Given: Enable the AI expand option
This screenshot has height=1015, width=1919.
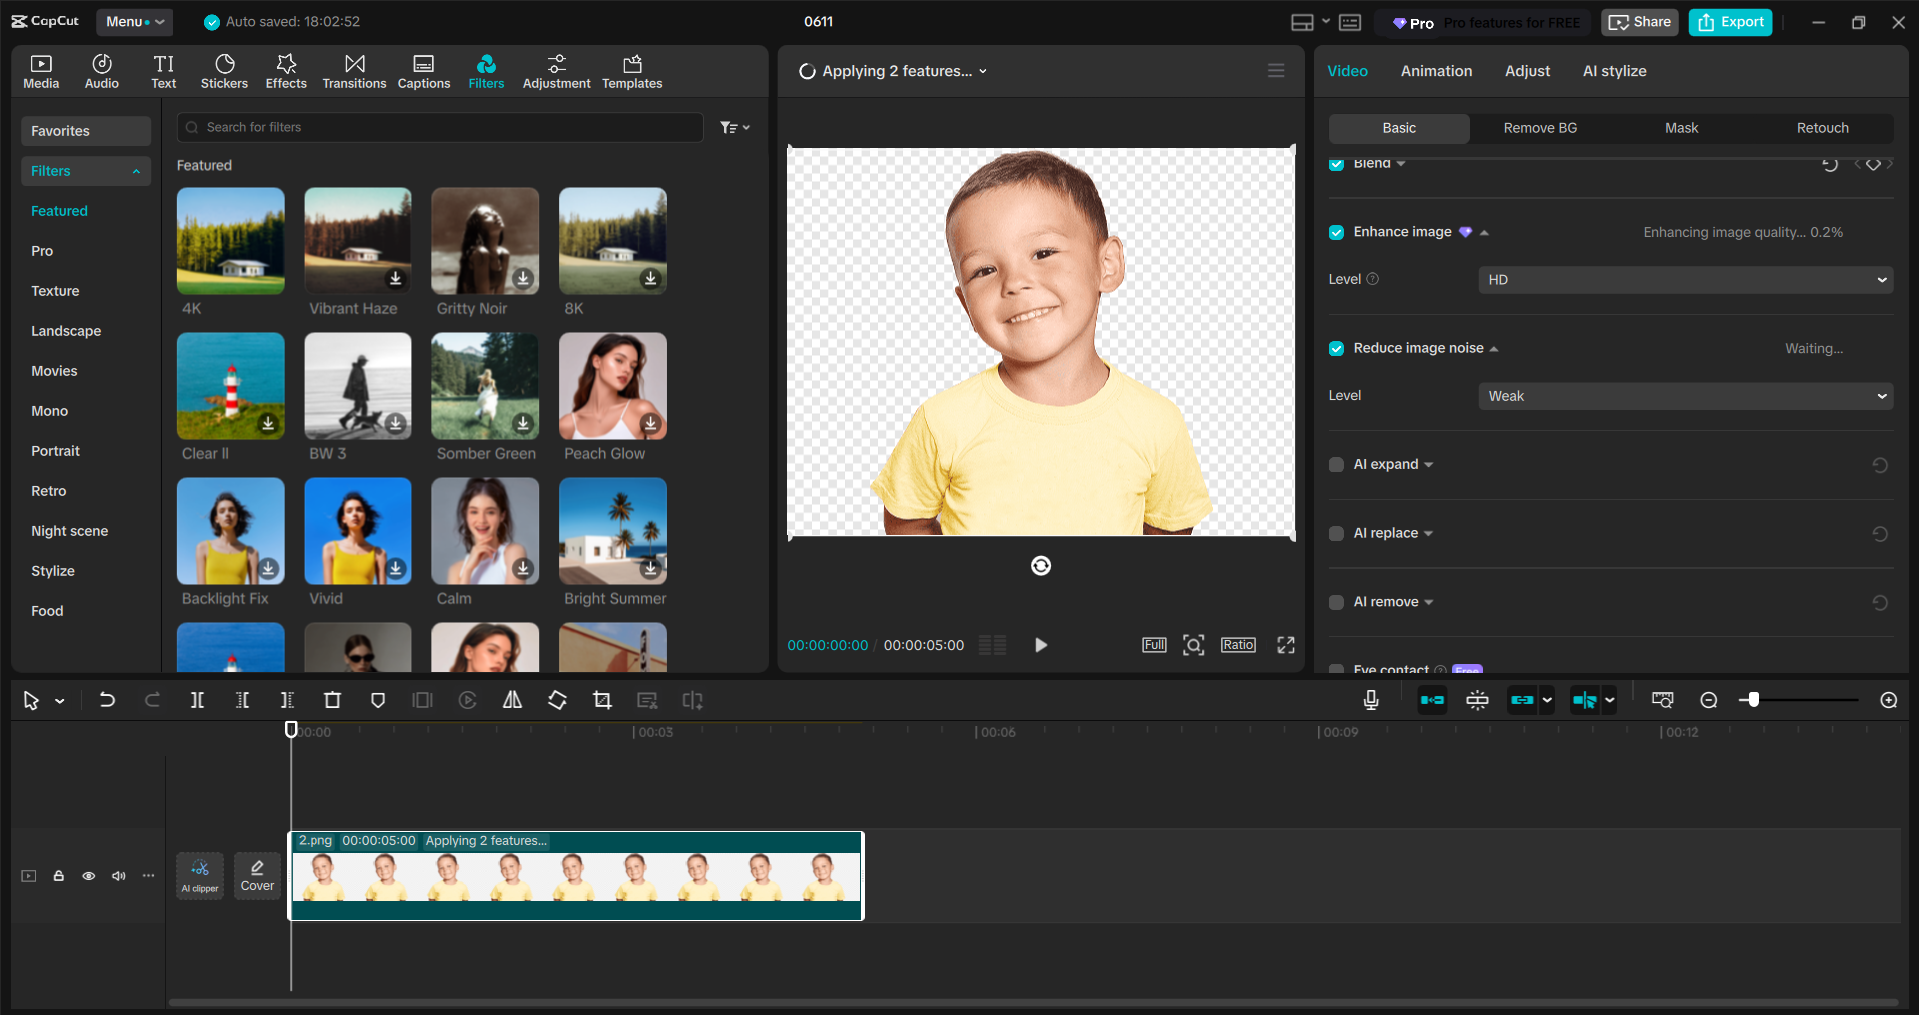Looking at the screenshot, I should click(1336, 464).
